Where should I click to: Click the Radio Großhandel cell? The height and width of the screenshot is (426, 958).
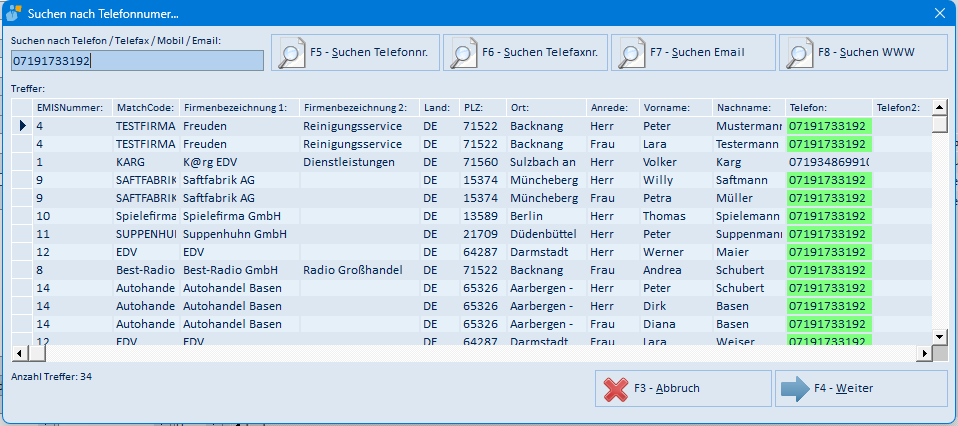360,270
